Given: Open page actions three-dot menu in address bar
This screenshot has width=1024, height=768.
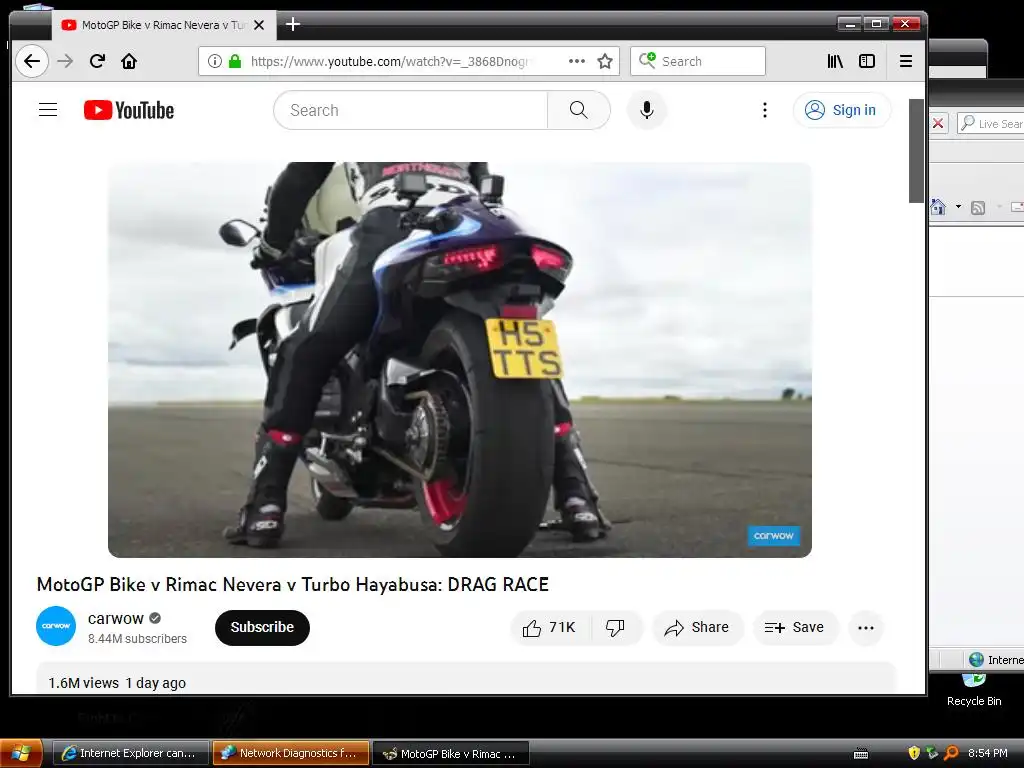Looking at the screenshot, I should pyautogui.click(x=577, y=61).
